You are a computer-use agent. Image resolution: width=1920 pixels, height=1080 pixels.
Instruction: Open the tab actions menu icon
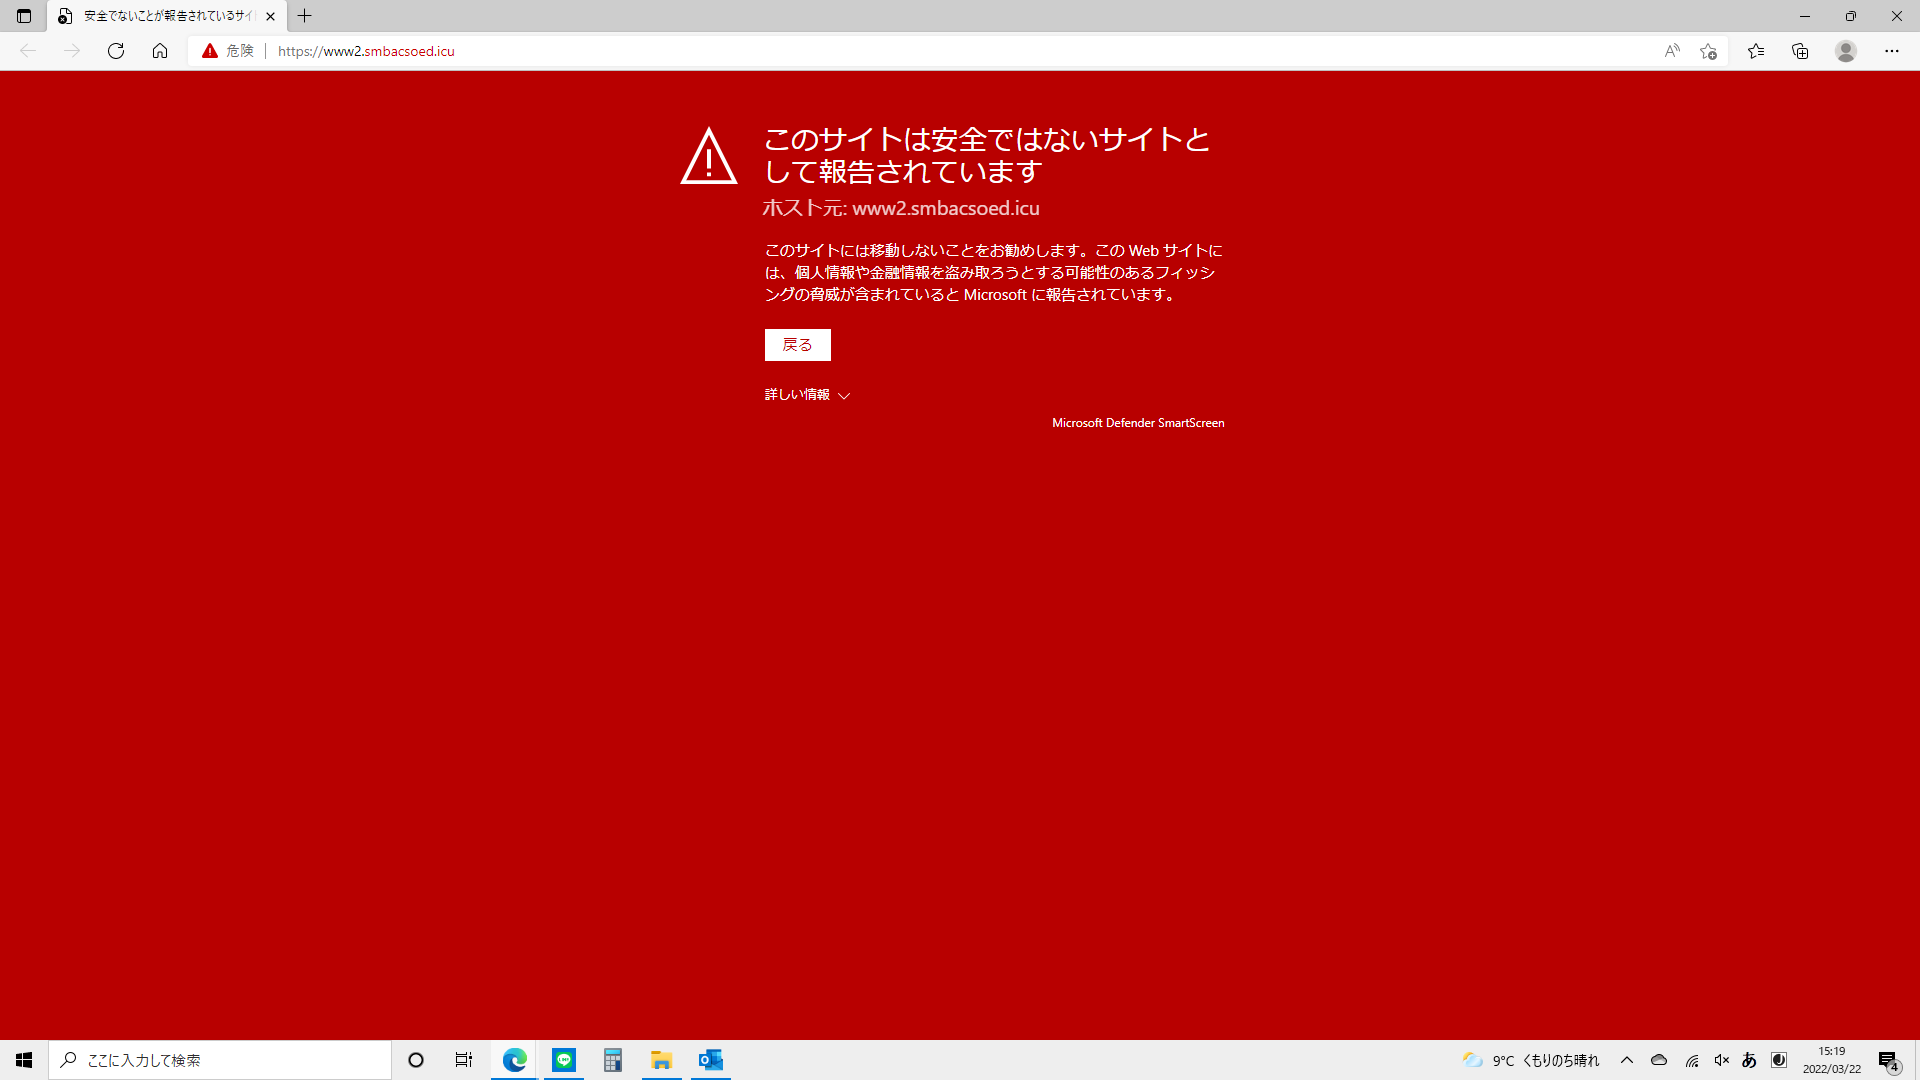tap(24, 16)
